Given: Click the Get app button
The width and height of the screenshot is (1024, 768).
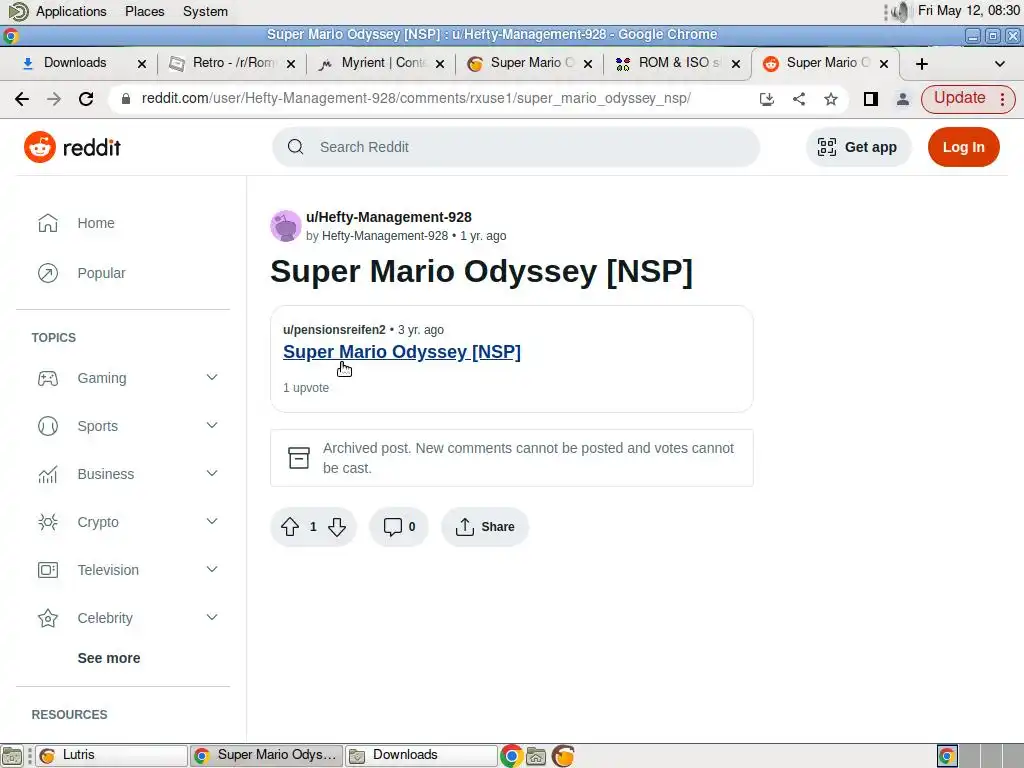Looking at the screenshot, I should 857,147.
